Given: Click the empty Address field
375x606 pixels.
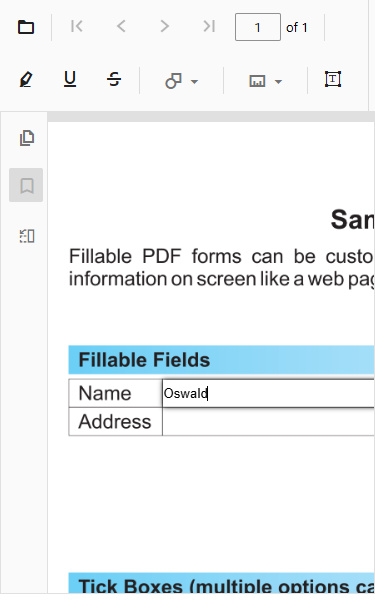Looking at the screenshot, I should (x=268, y=422).
